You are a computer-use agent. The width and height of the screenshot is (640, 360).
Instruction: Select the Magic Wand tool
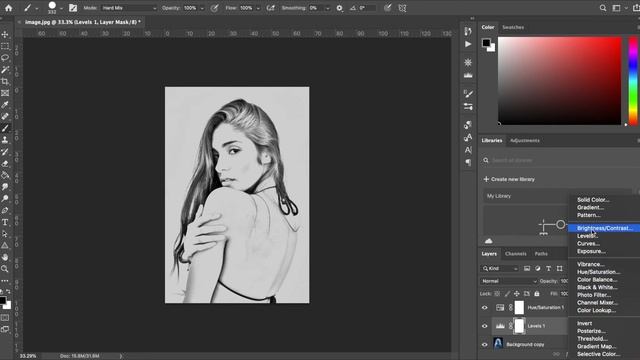tap(5, 70)
